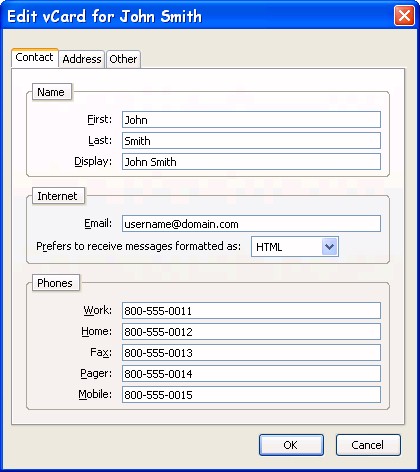This screenshot has width=420, height=472.
Task: Click the dropdown arrow next to HTML
Action: pos(329,247)
